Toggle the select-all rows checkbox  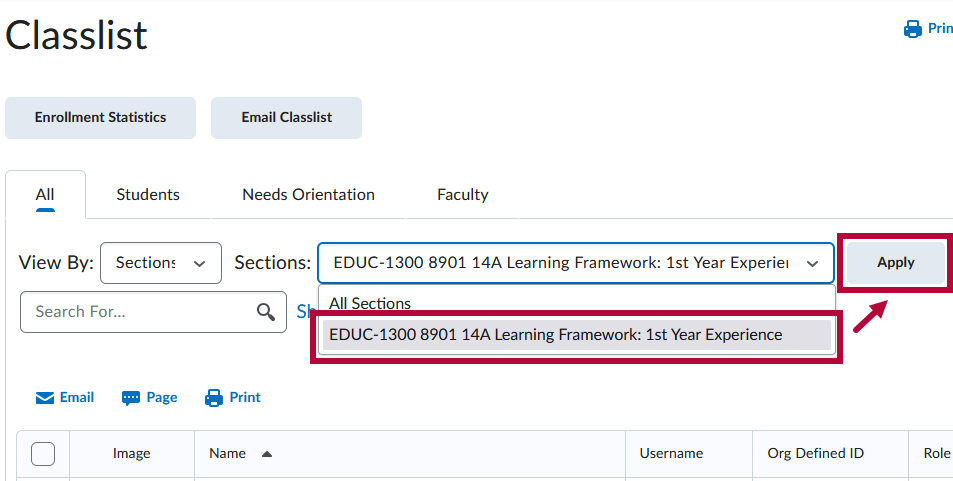43,454
